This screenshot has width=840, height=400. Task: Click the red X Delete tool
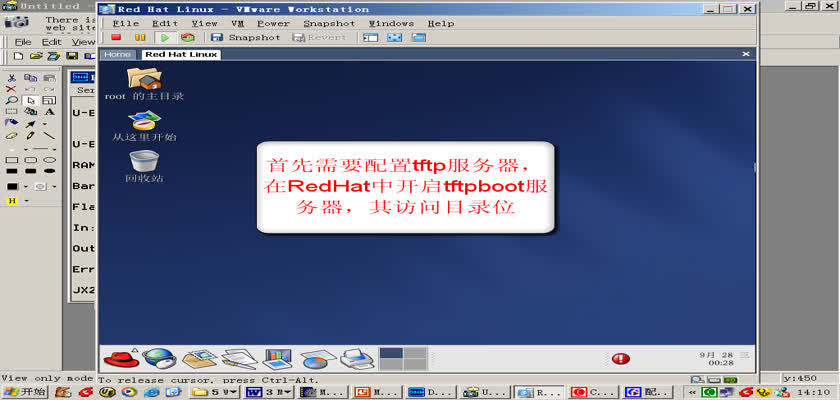click(x=11, y=89)
